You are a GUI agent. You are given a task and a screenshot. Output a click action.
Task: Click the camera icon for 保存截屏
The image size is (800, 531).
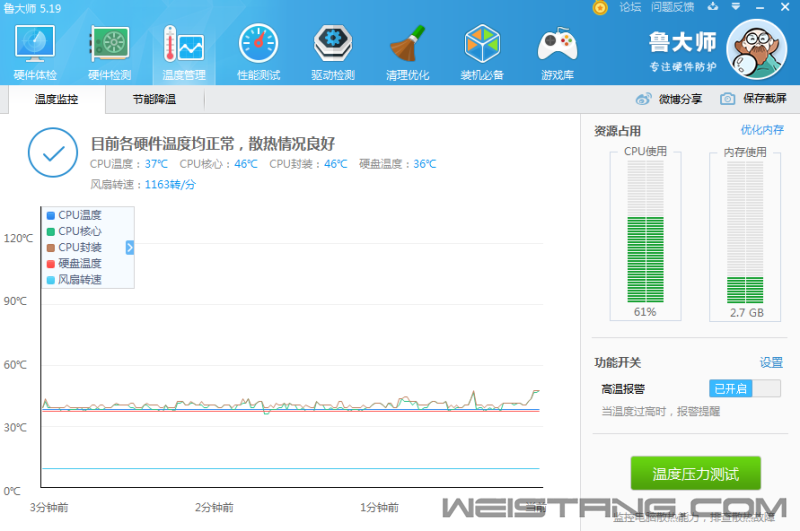728,99
